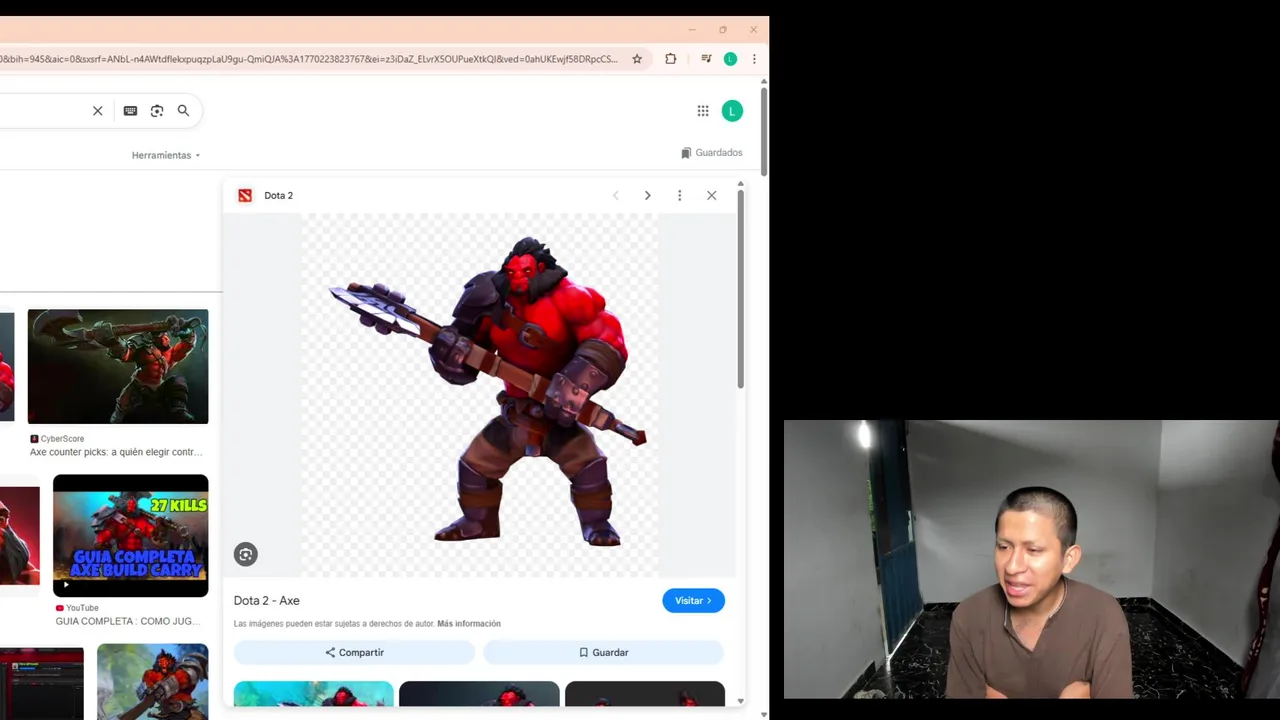This screenshot has height=720, width=1280.
Task: Open the Chrome extensions puzzle icon
Action: point(671,59)
